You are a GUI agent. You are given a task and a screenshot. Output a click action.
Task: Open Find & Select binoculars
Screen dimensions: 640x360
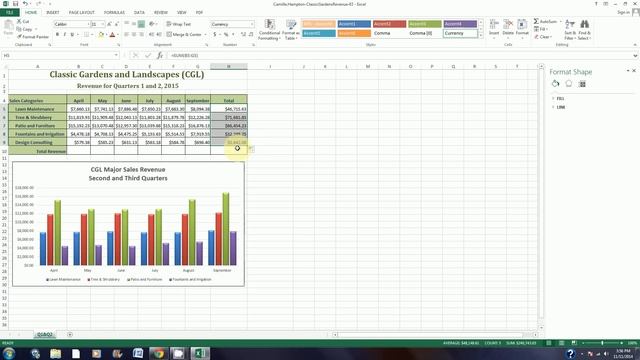(x=584, y=29)
